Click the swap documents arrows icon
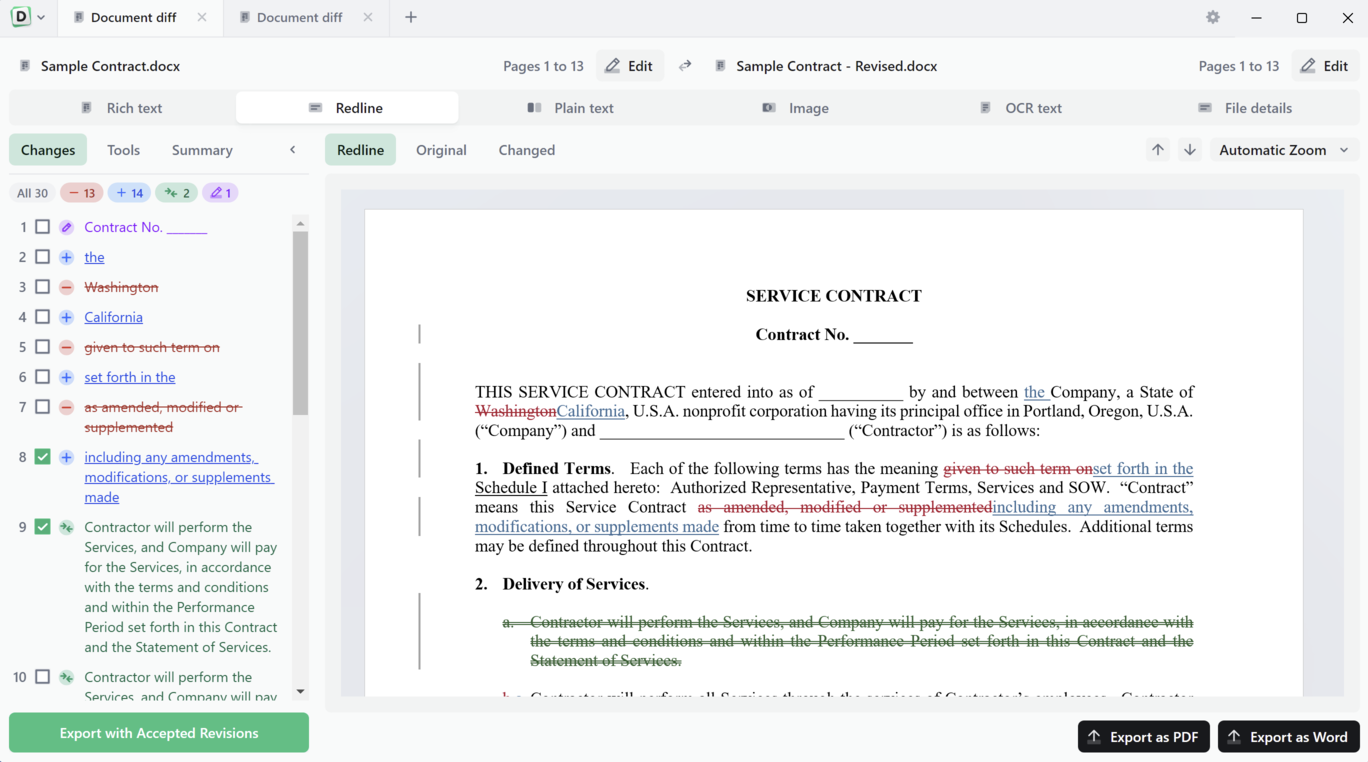1368x762 pixels. click(685, 66)
